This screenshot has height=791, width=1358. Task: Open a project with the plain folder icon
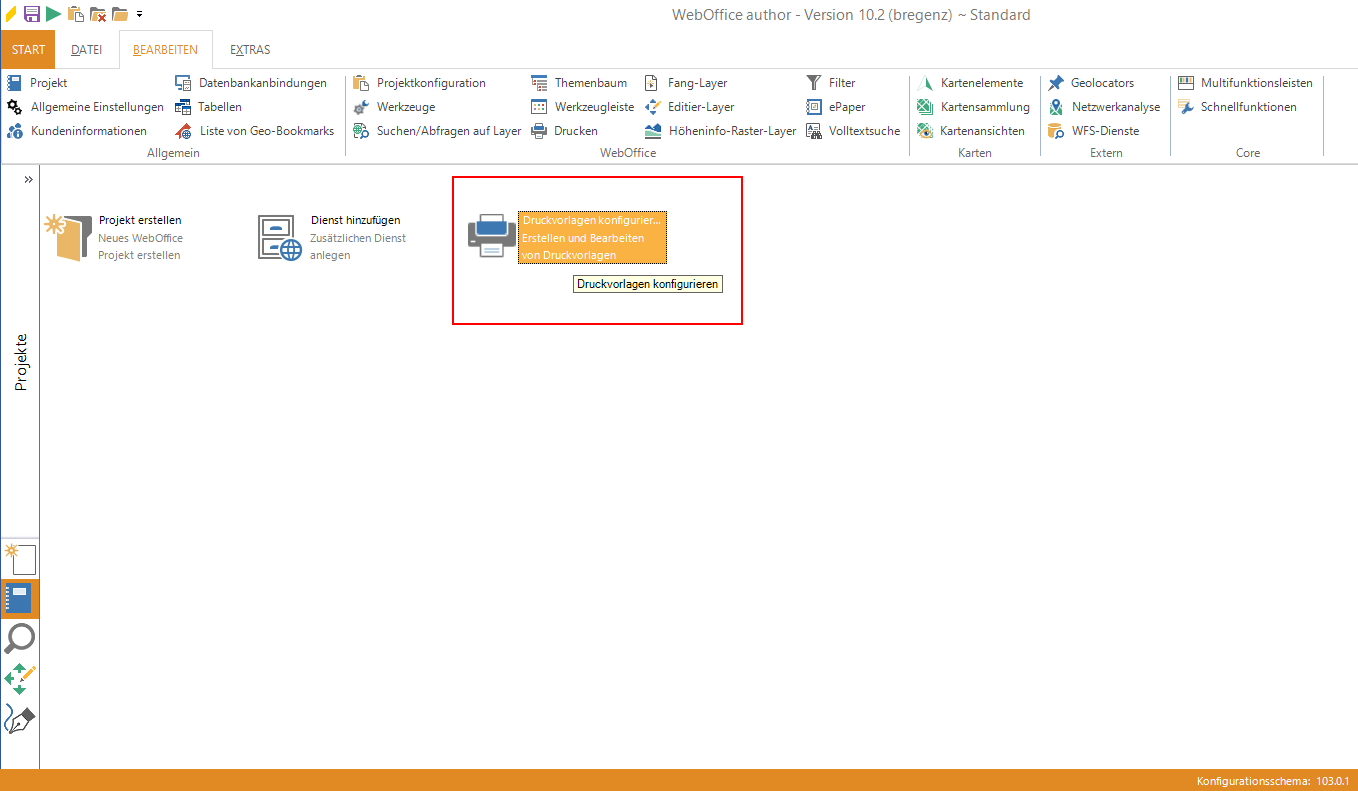pos(120,14)
